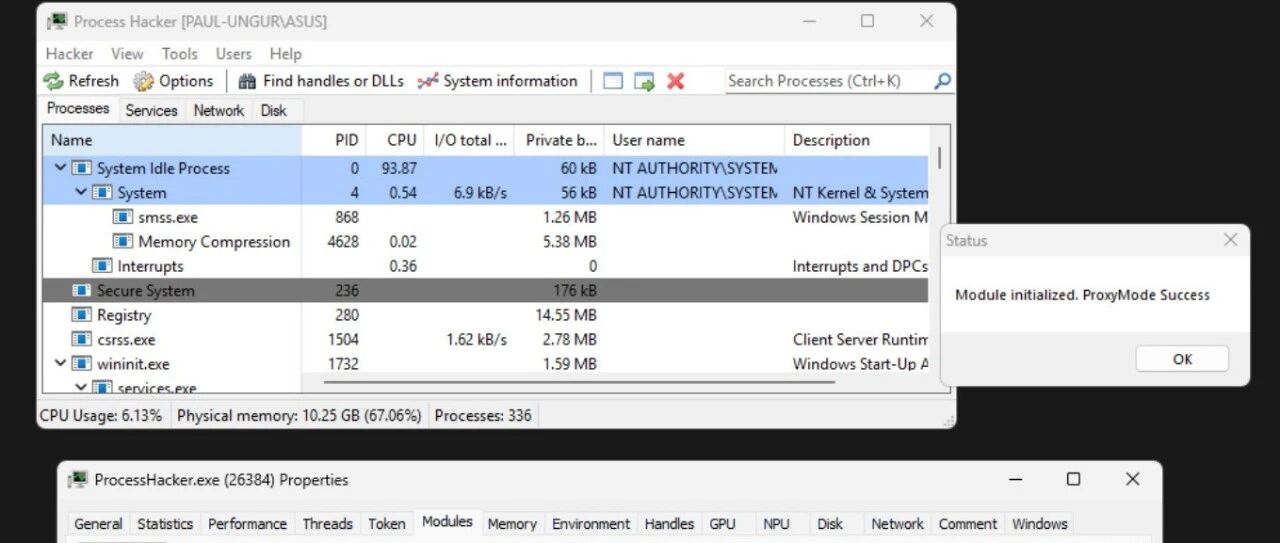Open NPU tab in Properties window
The width and height of the screenshot is (1280, 543).
776,524
